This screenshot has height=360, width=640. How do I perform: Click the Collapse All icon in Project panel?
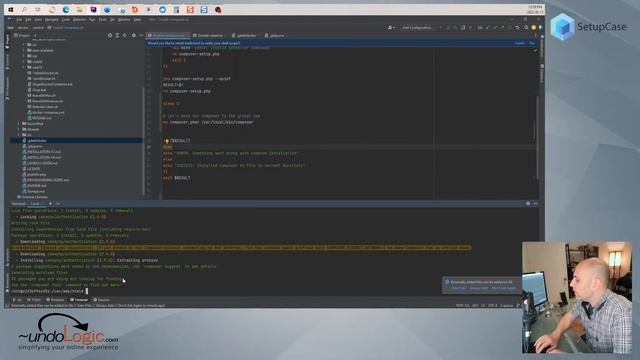(125, 36)
